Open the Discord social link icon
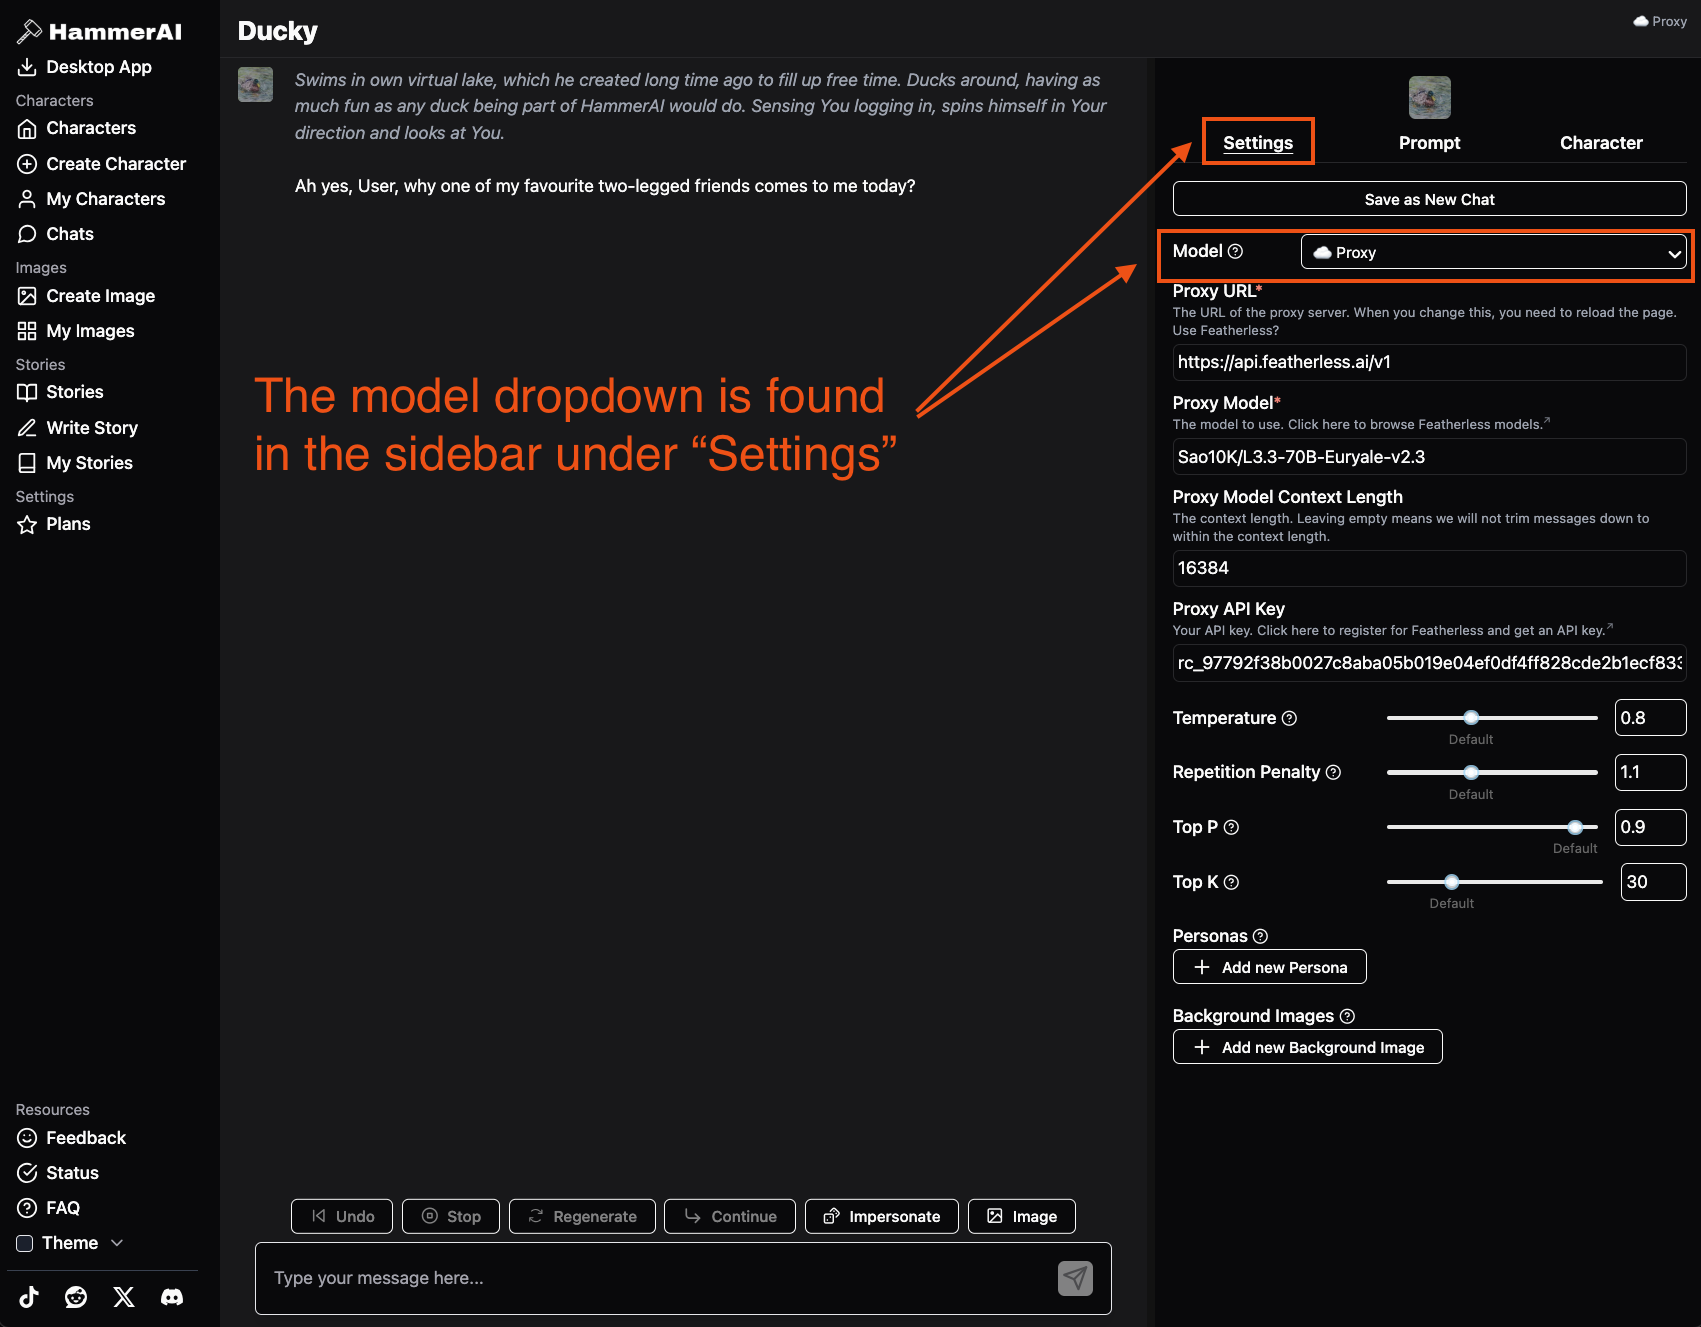Viewport: 1701px width, 1327px height. click(172, 1297)
